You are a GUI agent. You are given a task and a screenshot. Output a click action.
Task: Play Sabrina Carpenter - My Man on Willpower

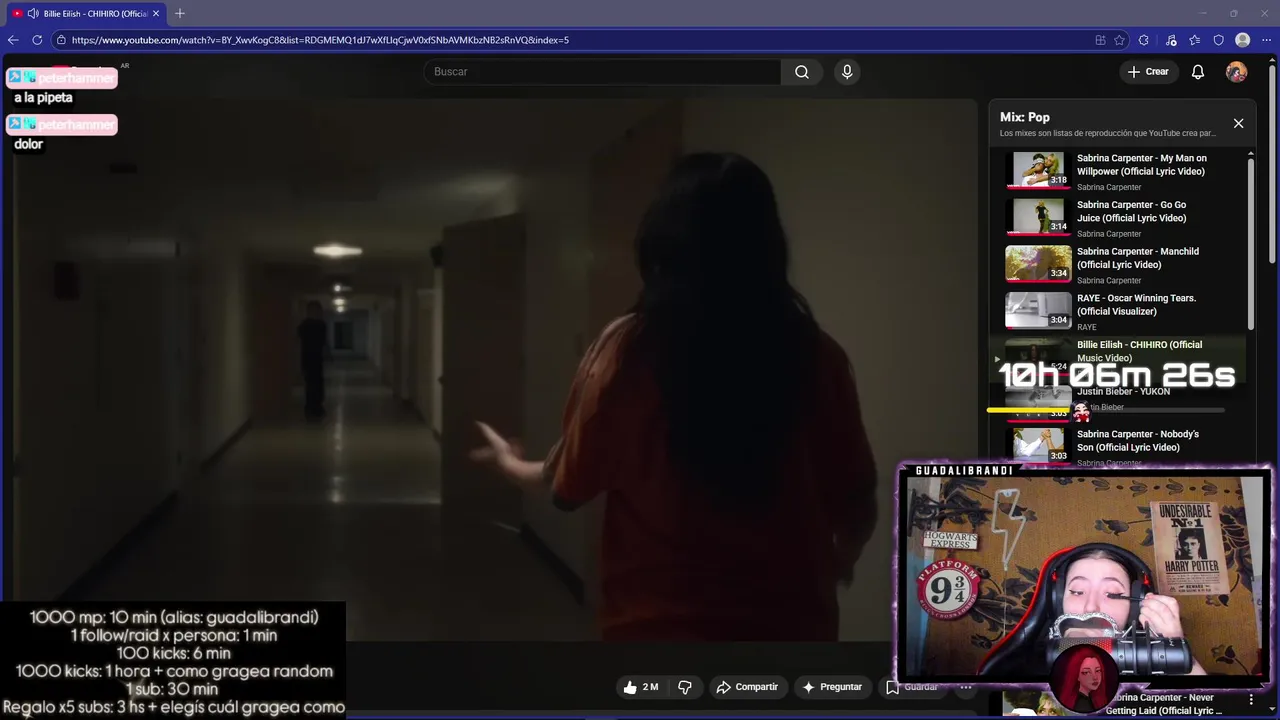coord(1142,164)
